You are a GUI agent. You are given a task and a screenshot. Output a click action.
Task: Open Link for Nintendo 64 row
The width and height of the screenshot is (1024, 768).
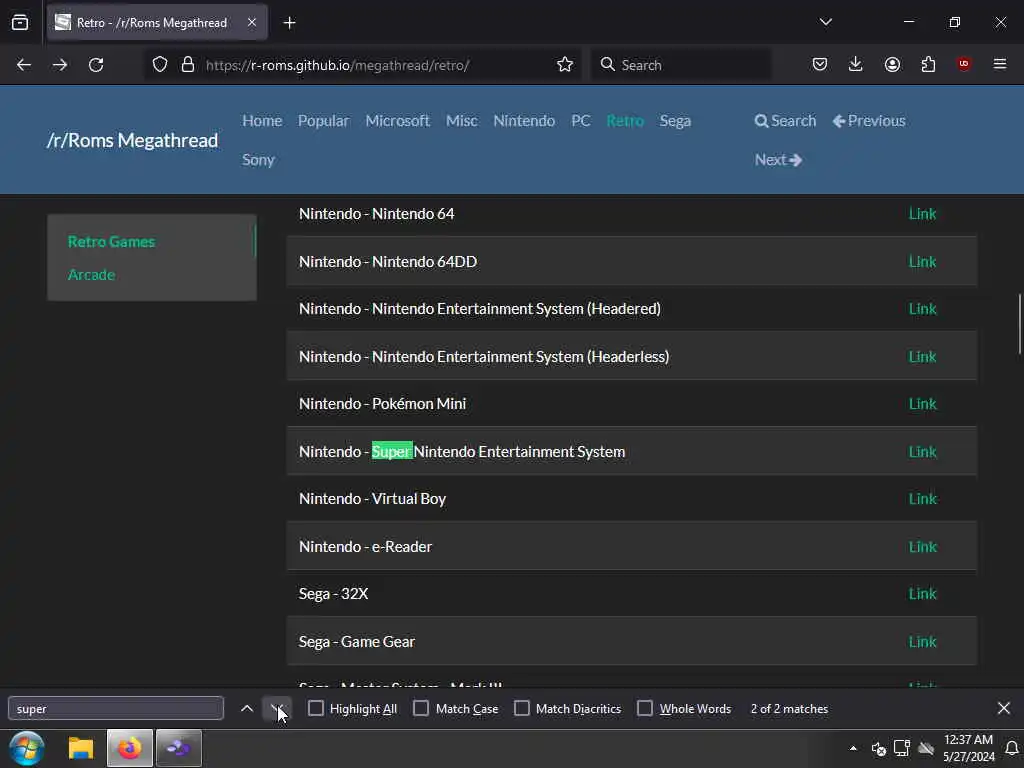coord(922,214)
